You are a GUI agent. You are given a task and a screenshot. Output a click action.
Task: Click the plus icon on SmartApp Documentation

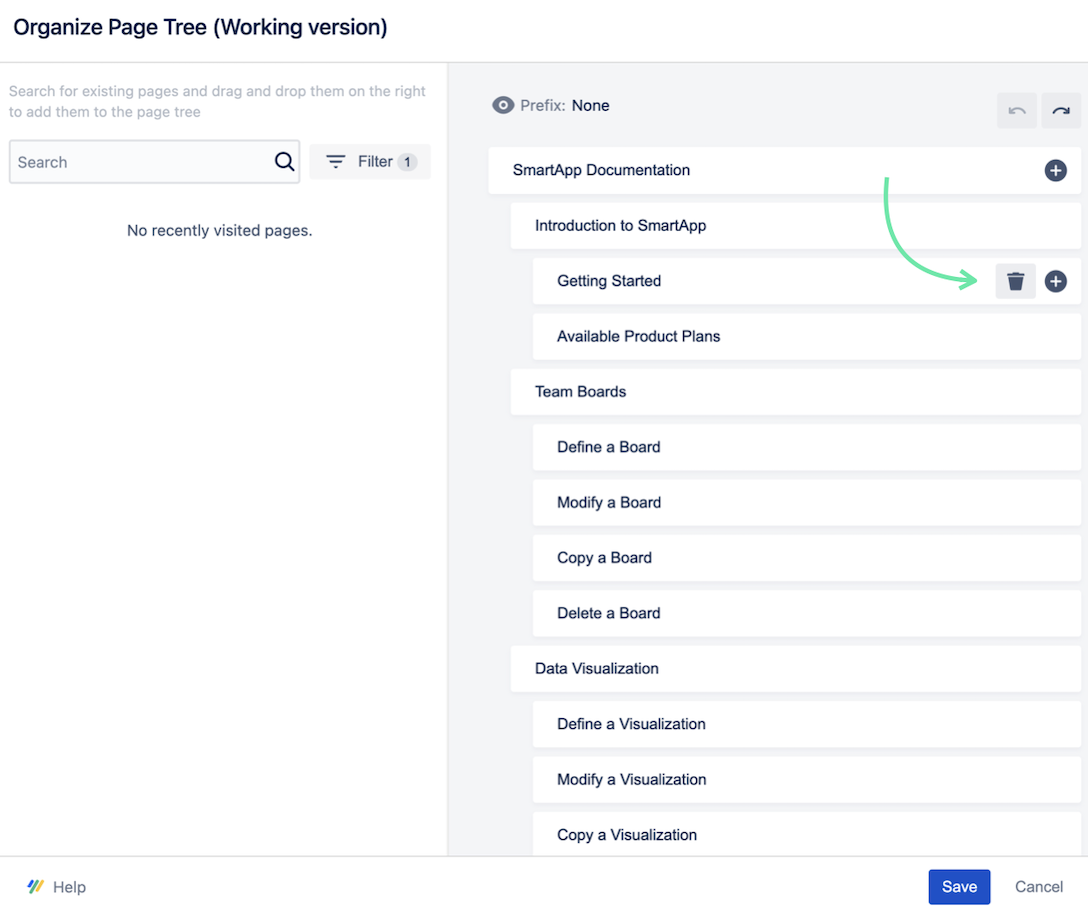coord(1055,170)
